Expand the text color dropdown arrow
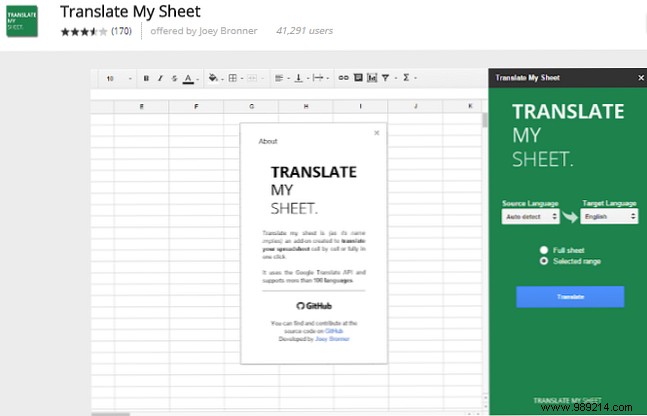Screen dimensions: 647x416 coord(198,79)
